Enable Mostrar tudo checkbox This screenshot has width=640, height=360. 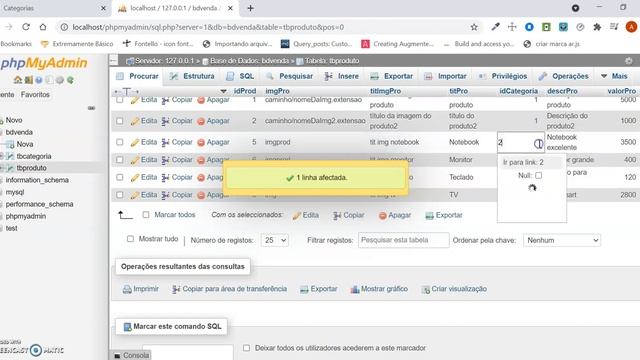point(130,239)
